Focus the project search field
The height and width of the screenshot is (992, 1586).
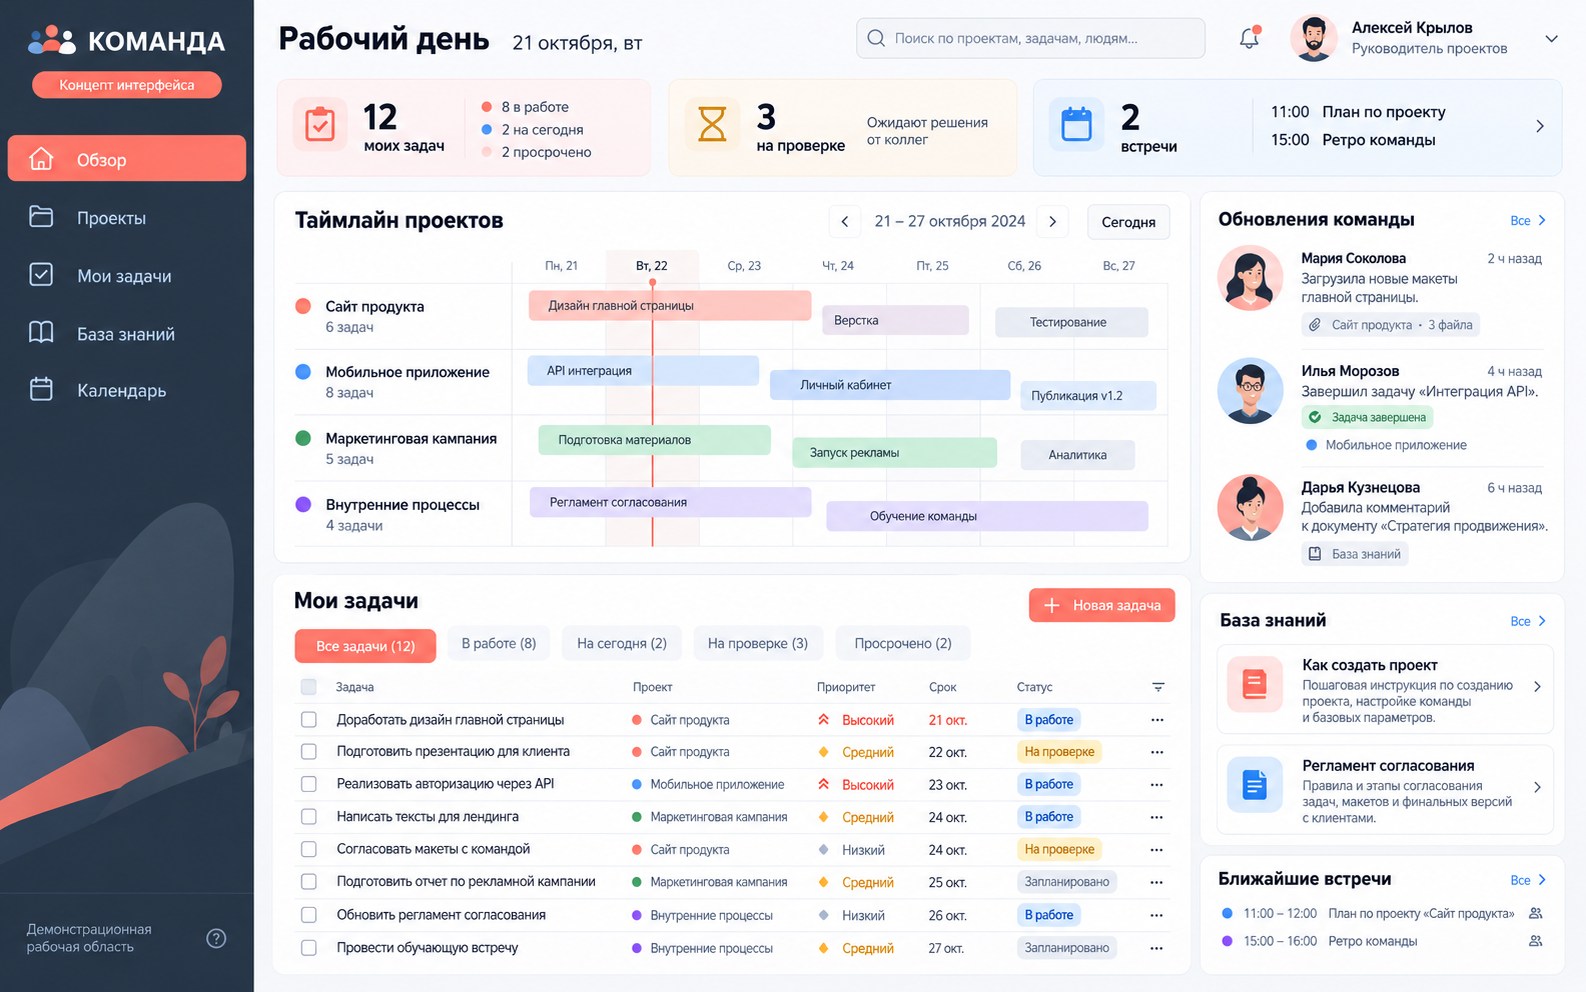coord(1030,38)
